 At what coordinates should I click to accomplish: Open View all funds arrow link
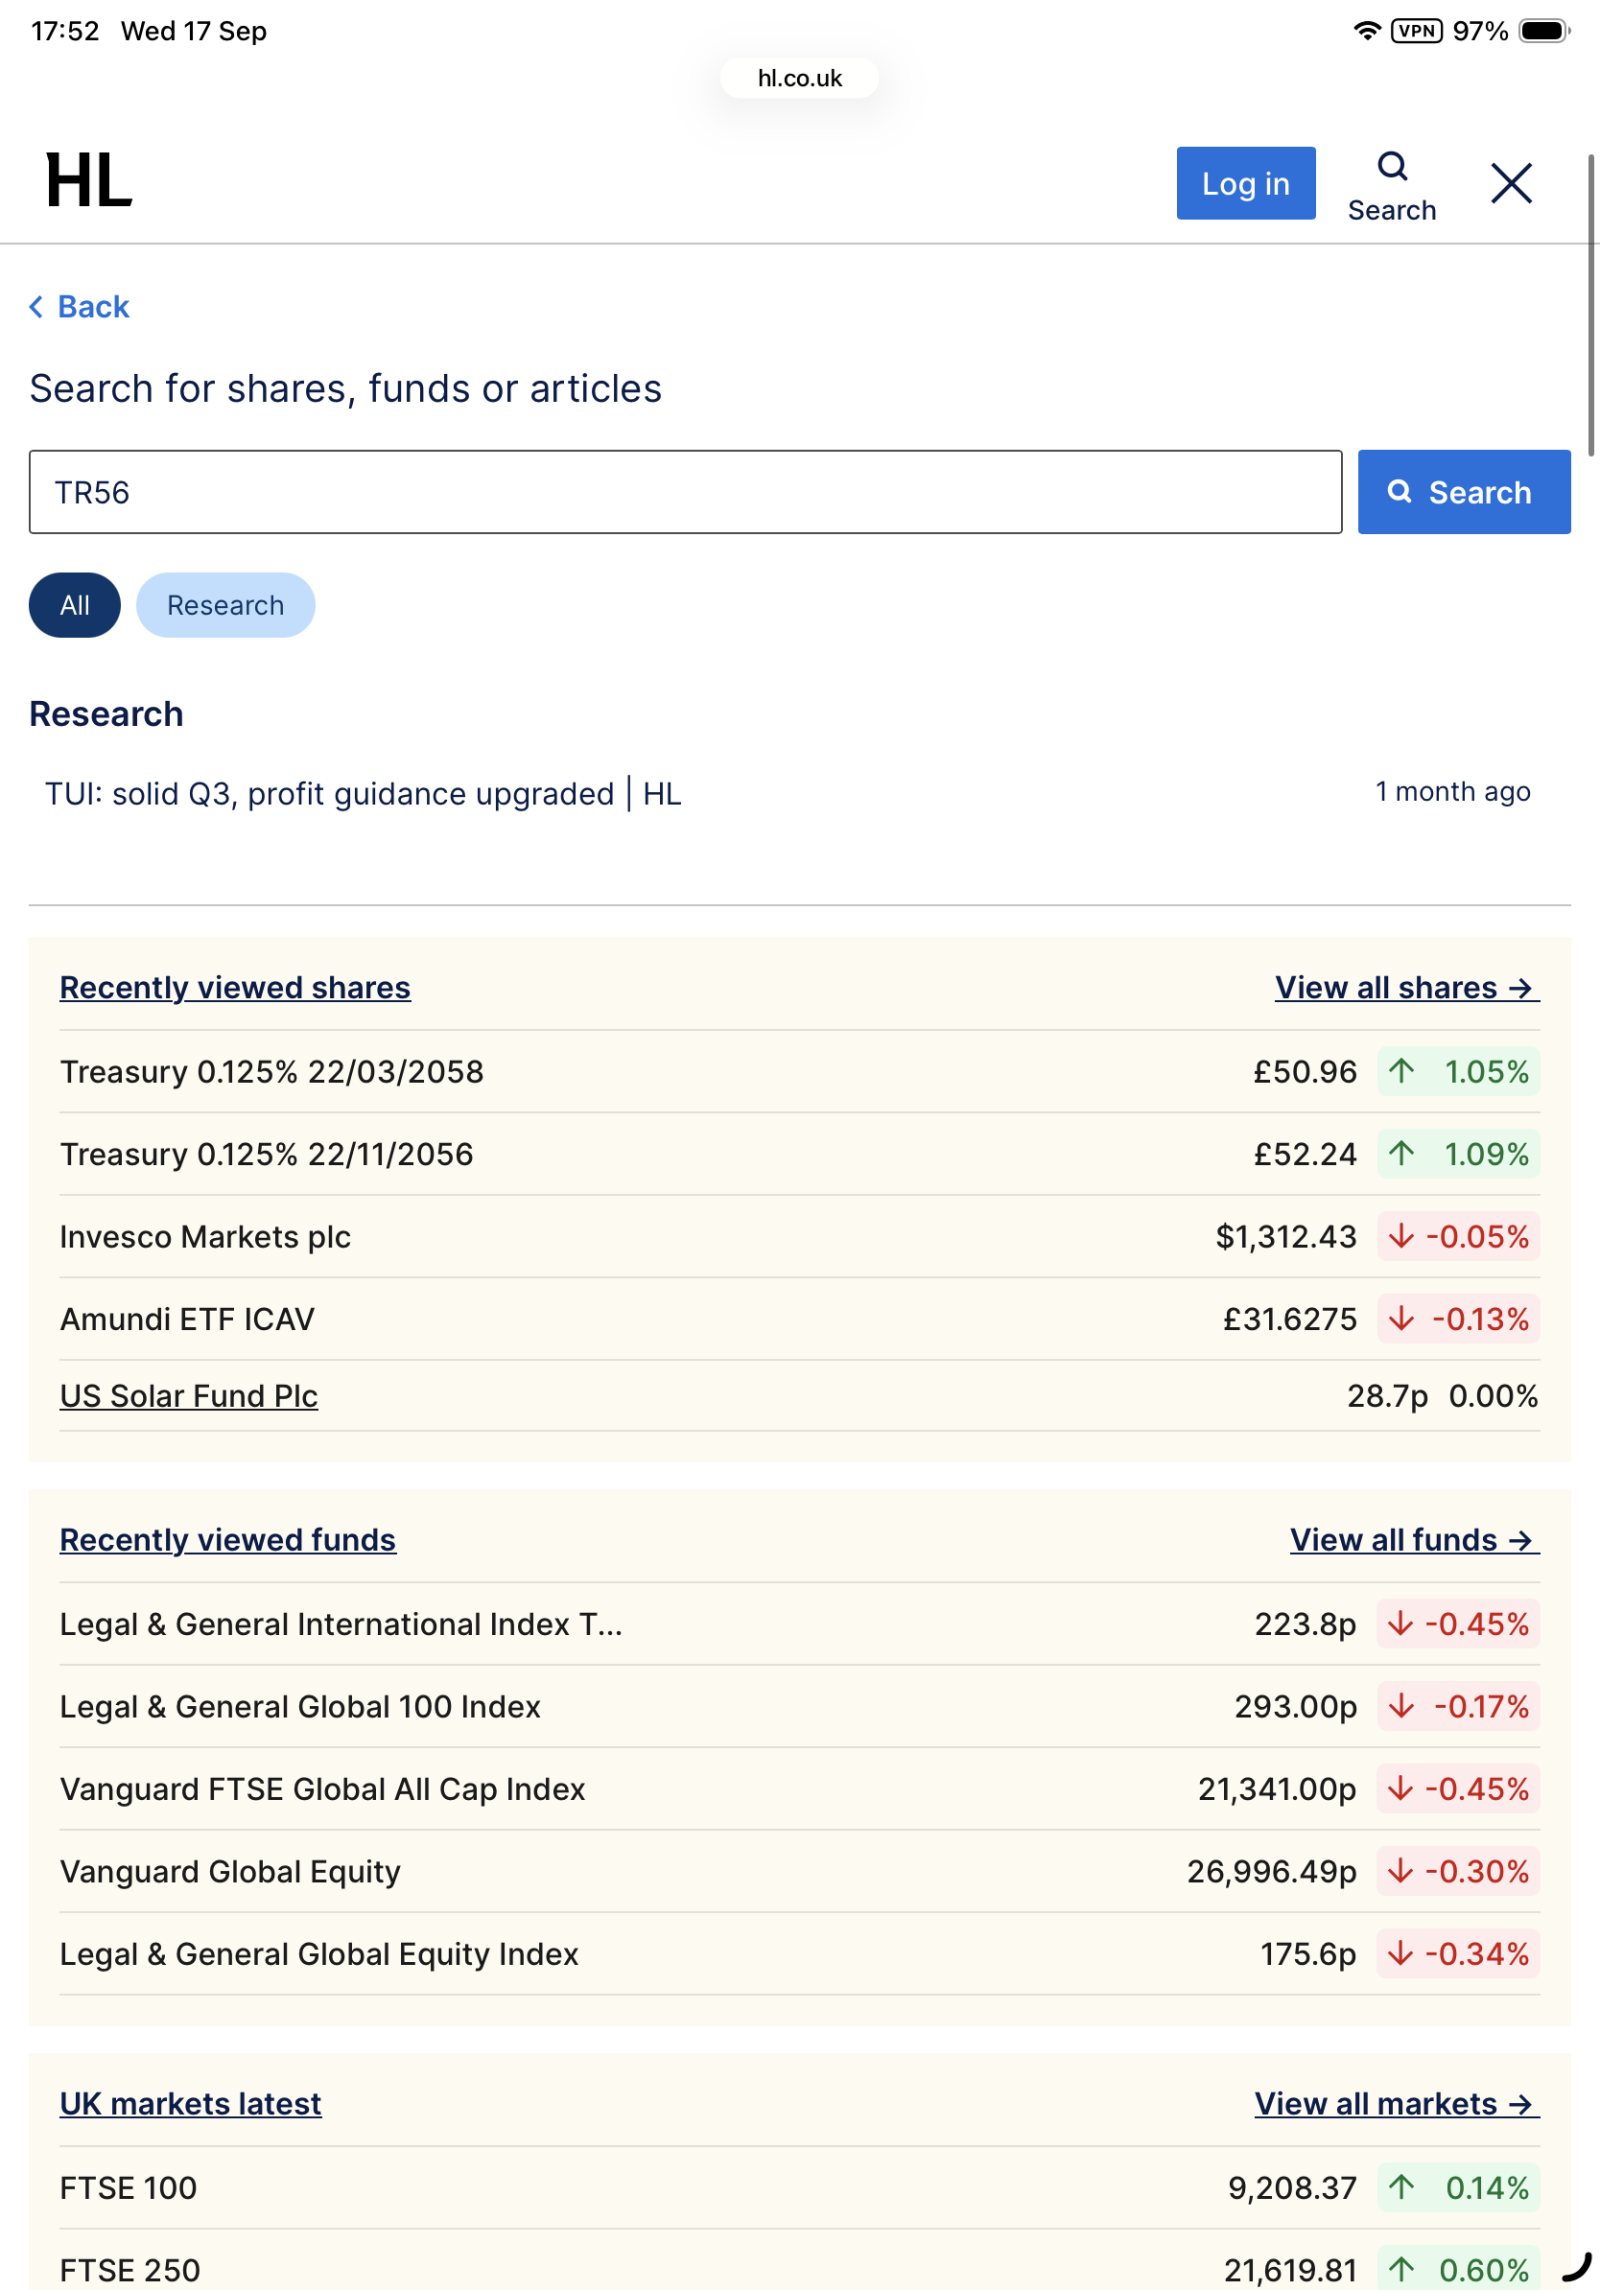(1413, 1540)
